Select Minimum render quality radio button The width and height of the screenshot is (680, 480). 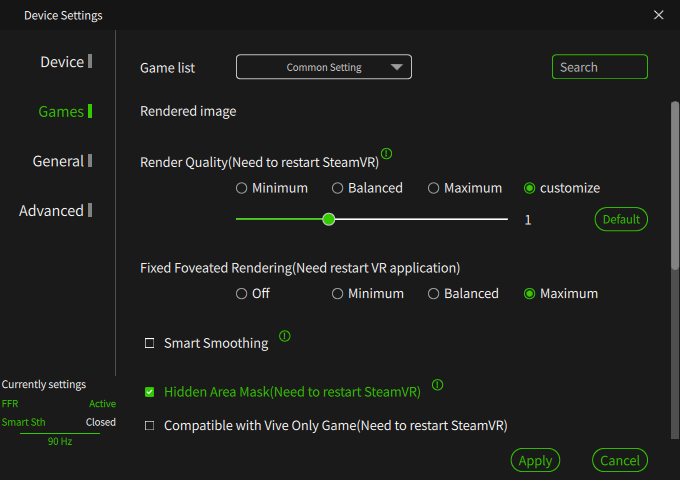(x=241, y=188)
